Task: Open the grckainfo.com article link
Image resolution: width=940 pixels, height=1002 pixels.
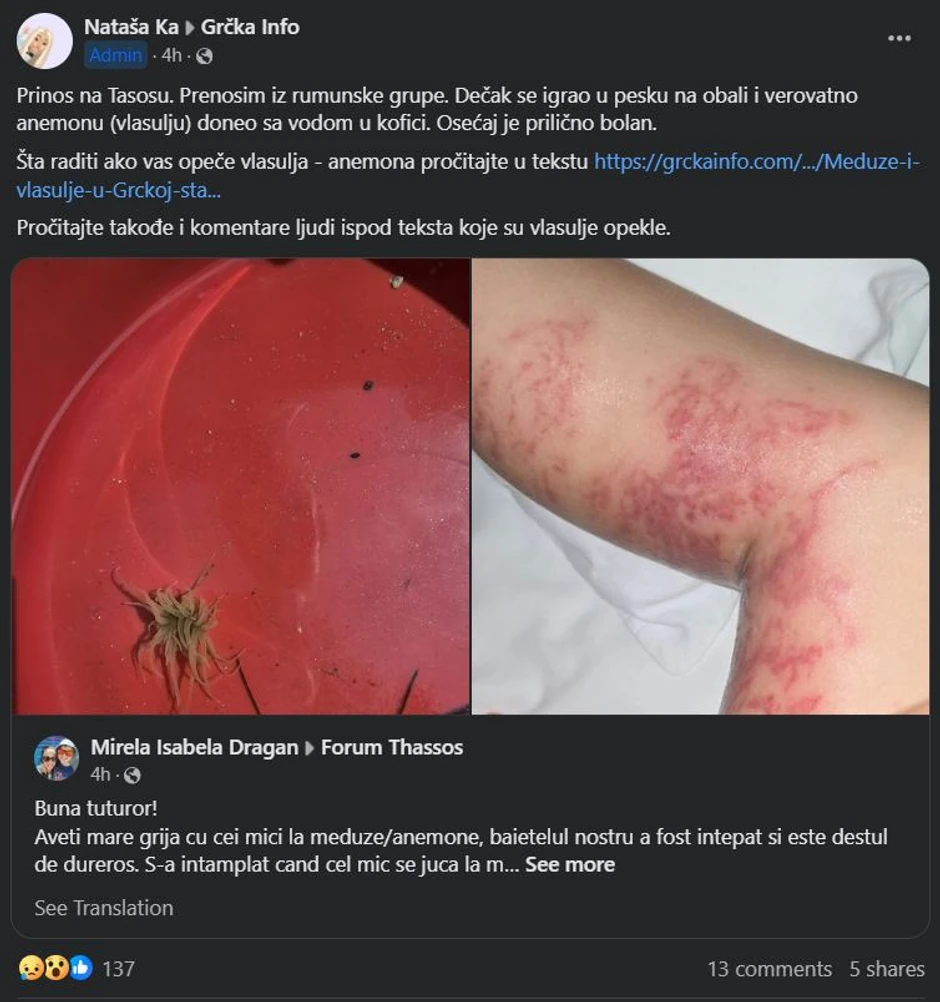Action: click(756, 161)
